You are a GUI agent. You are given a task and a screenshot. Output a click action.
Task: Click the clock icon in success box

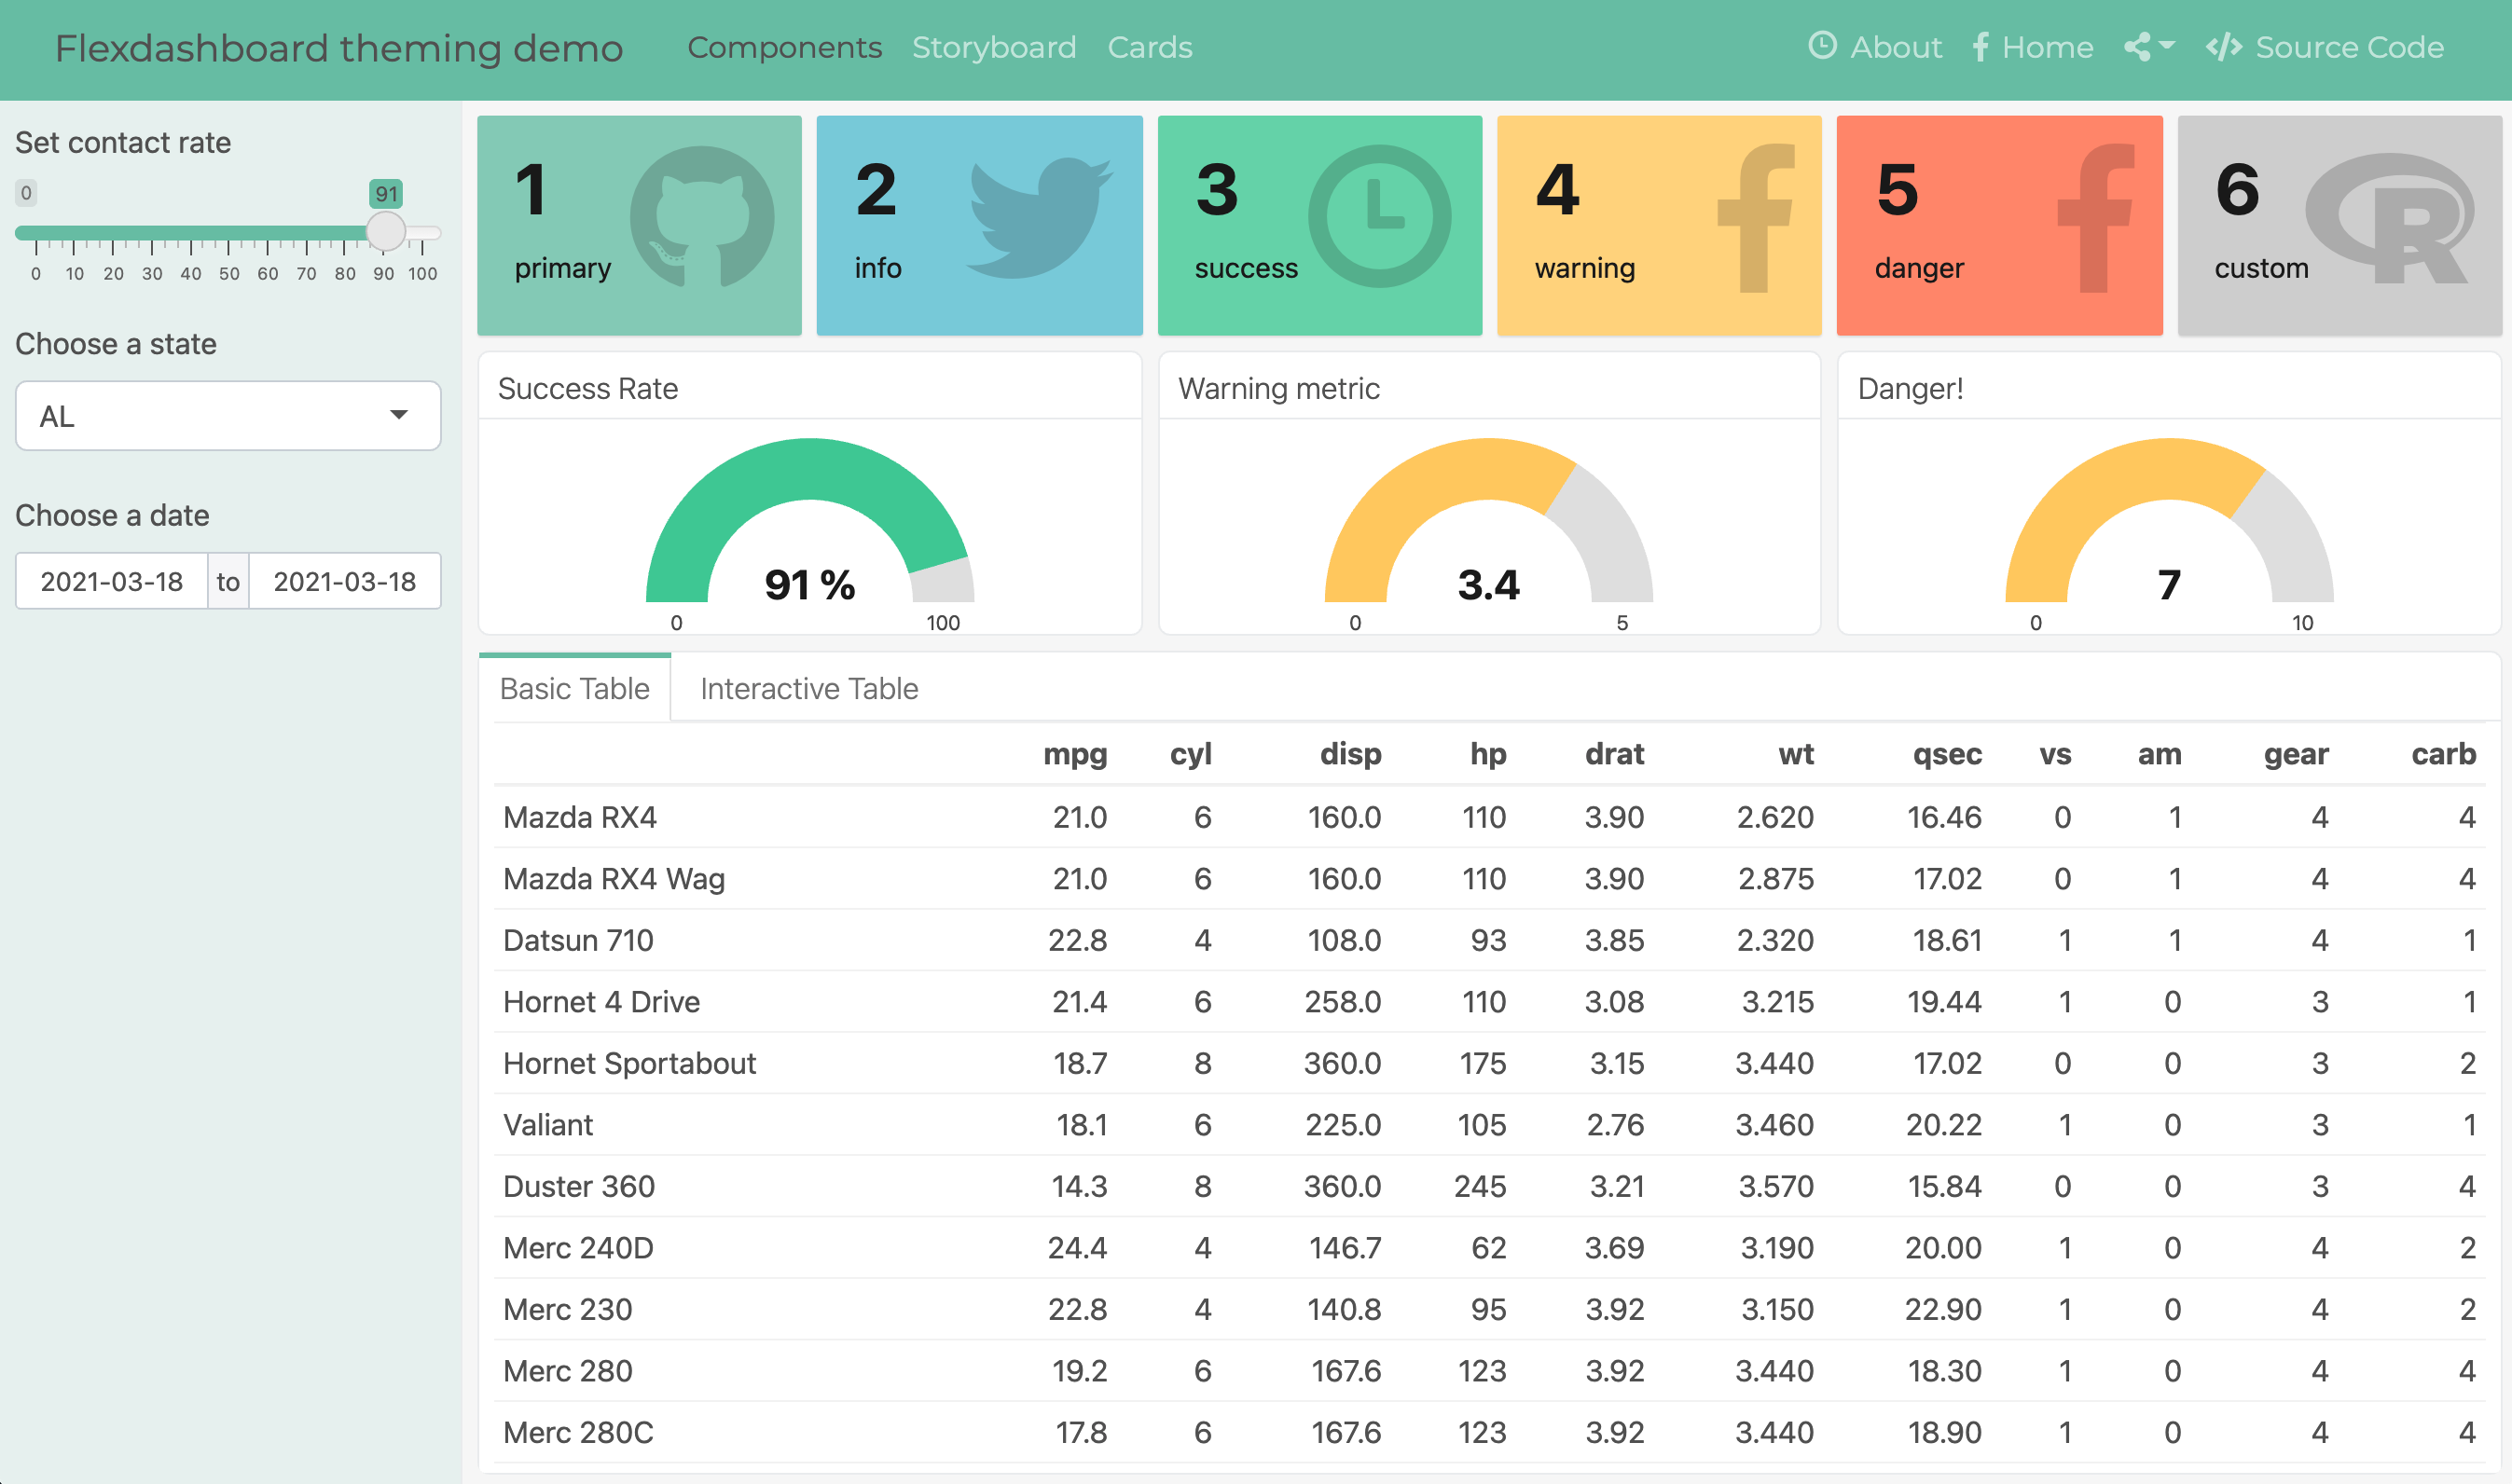point(1379,216)
